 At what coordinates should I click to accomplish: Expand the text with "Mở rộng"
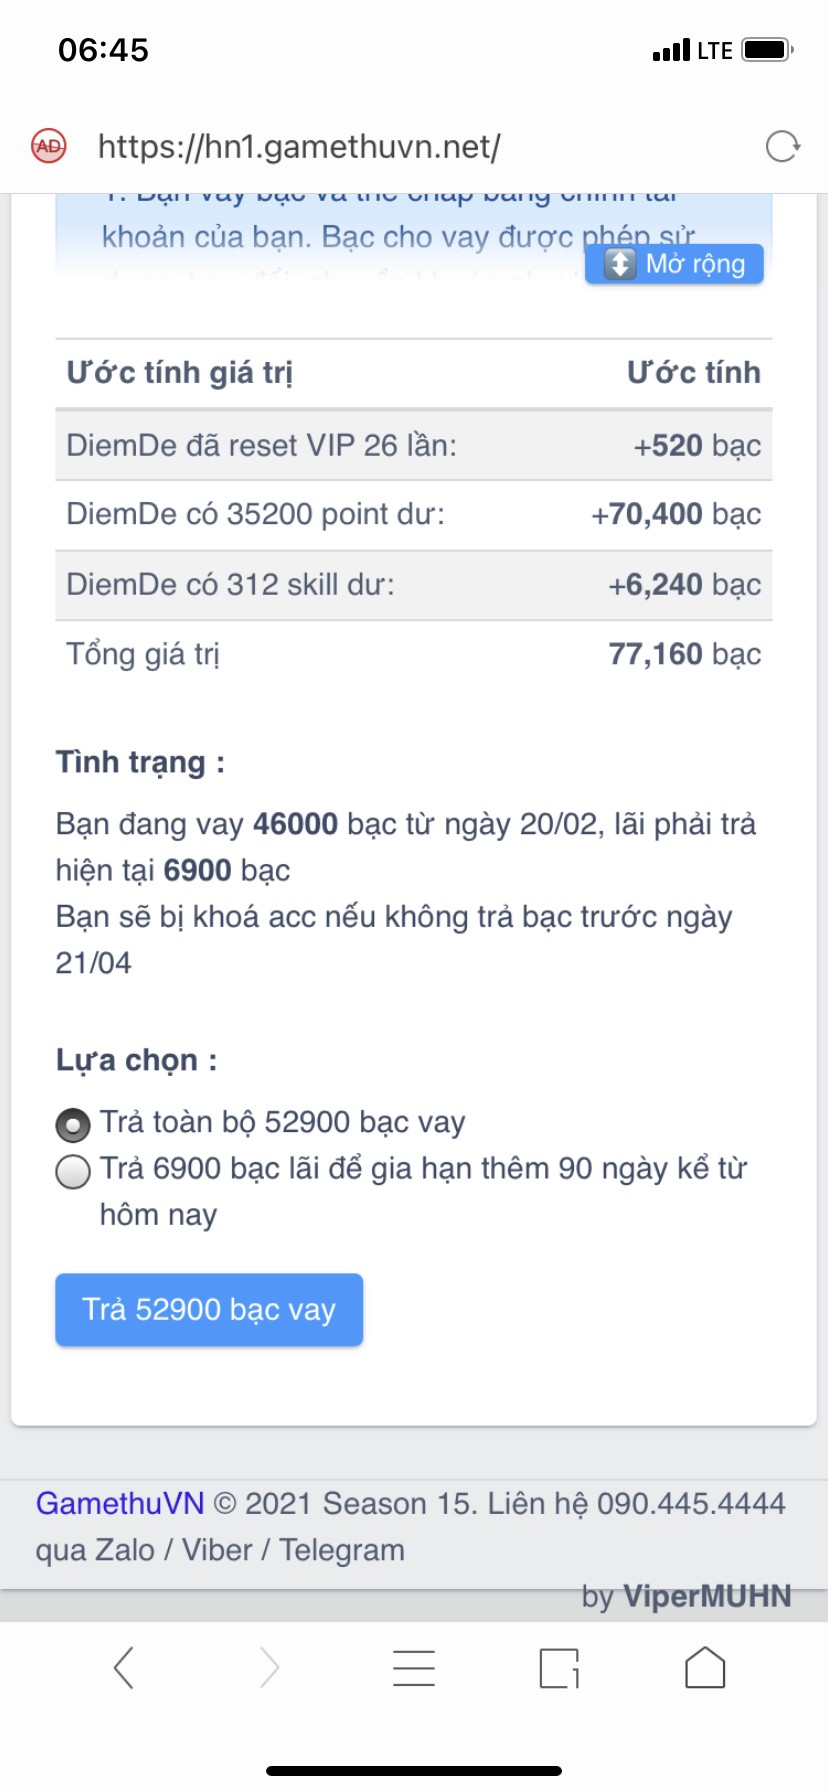coord(674,264)
